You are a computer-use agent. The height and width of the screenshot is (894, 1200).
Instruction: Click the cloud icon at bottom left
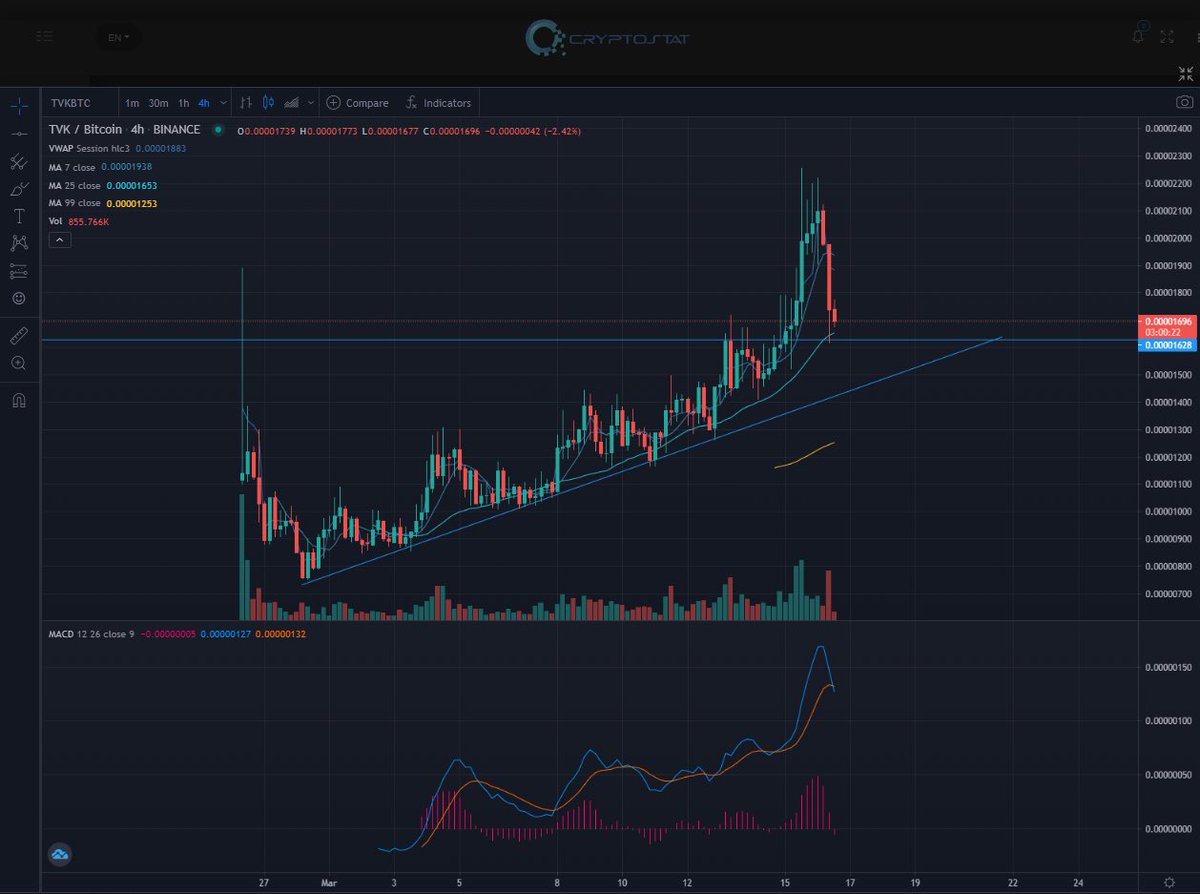[60, 855]
